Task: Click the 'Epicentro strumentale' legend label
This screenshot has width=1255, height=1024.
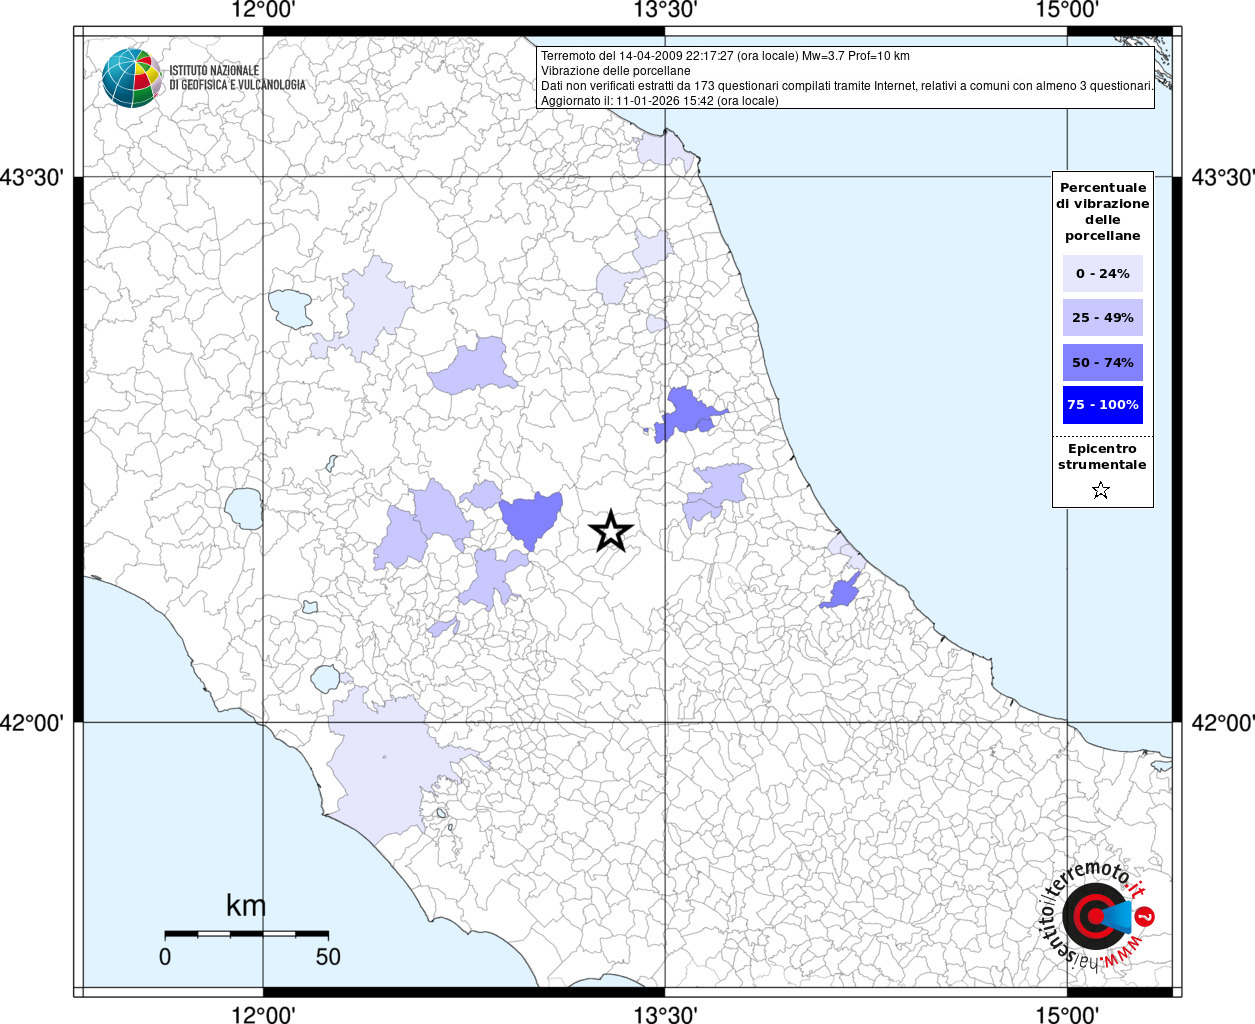Action: [x=1102, y=457]
